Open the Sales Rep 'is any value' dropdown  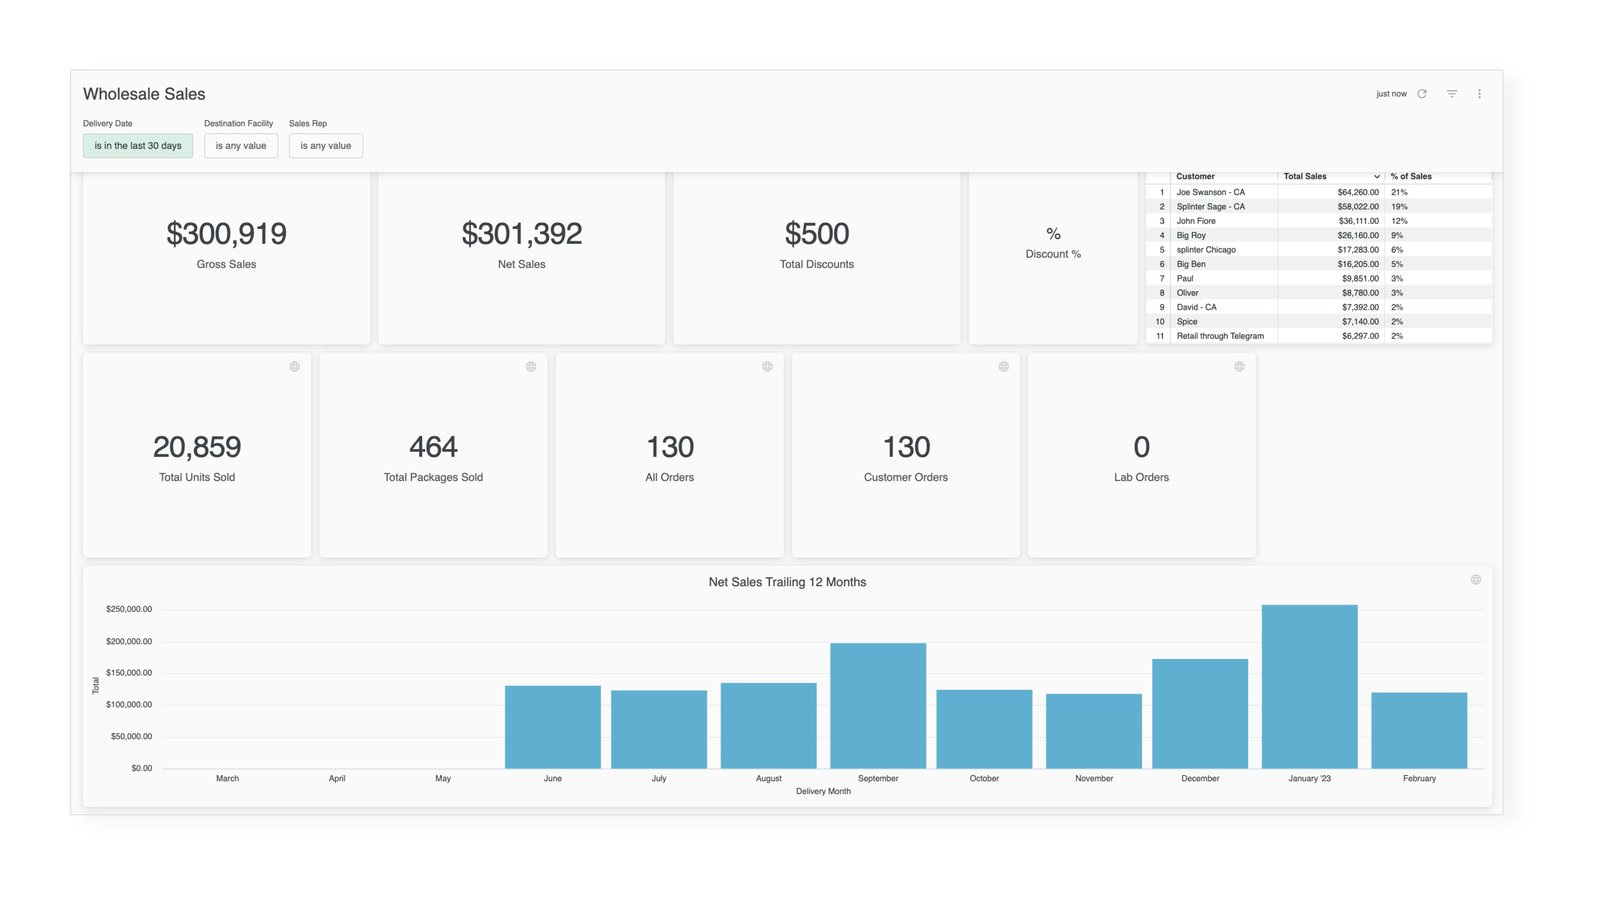pos(325,145)
